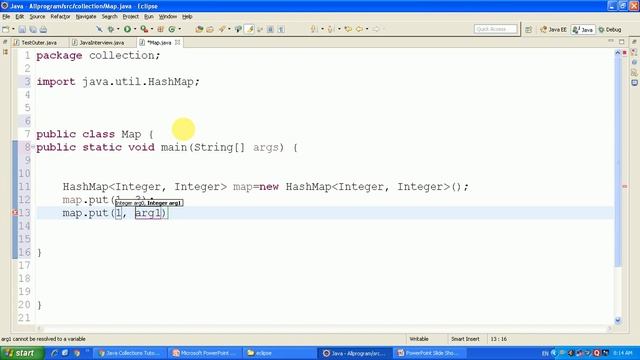640x360 pixels.
Task: Open the Help menu
Action: (x=187, y=17)
